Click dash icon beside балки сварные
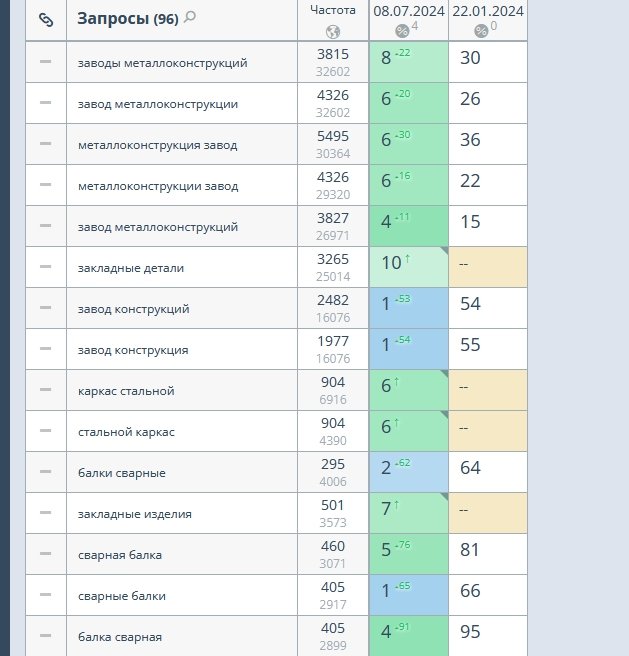The image size is (629, 656). point(45,472)
